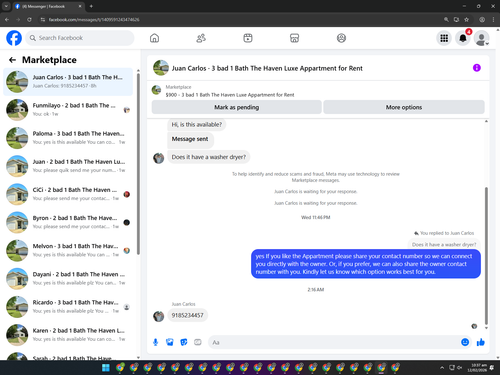Click the 'Hi, is this available?' message

click(x=197, y=125)
